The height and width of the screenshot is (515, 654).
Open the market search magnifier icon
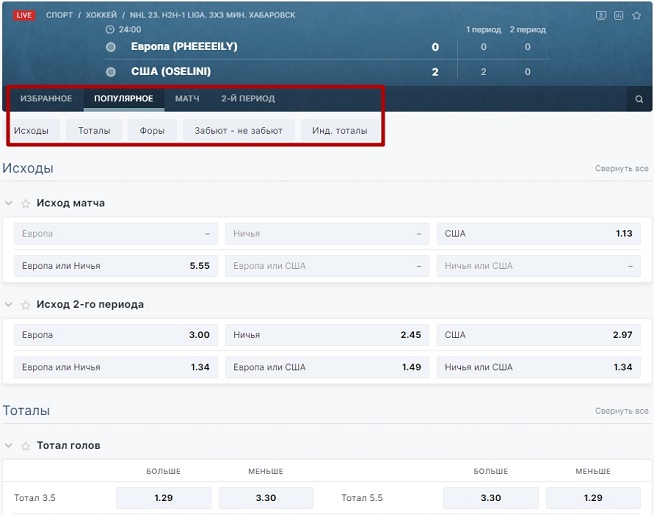[x=639, y=99]
